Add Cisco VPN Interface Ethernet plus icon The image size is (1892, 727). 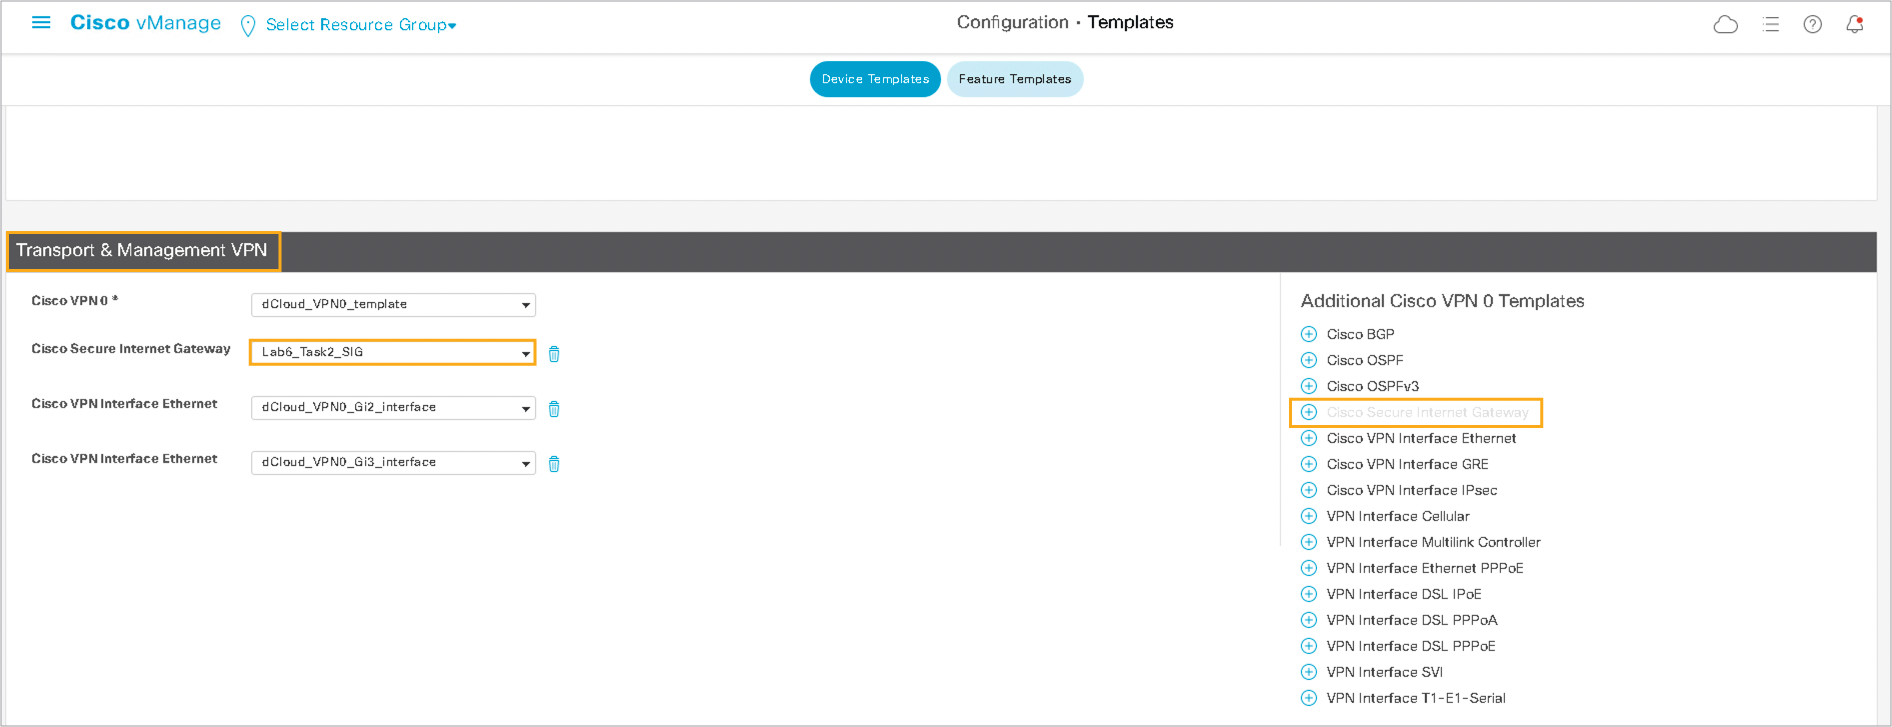[1308, 438]
